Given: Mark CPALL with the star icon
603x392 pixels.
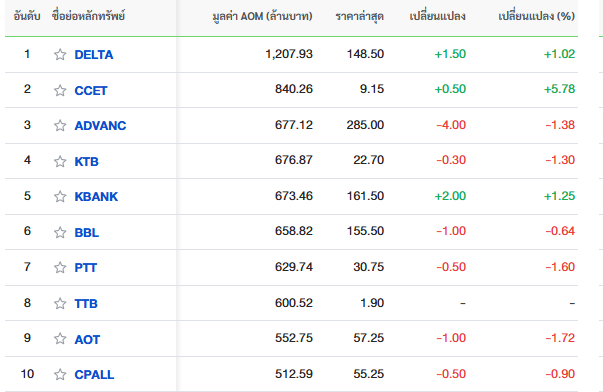Looking at the screenshot, I should (60, 374).
